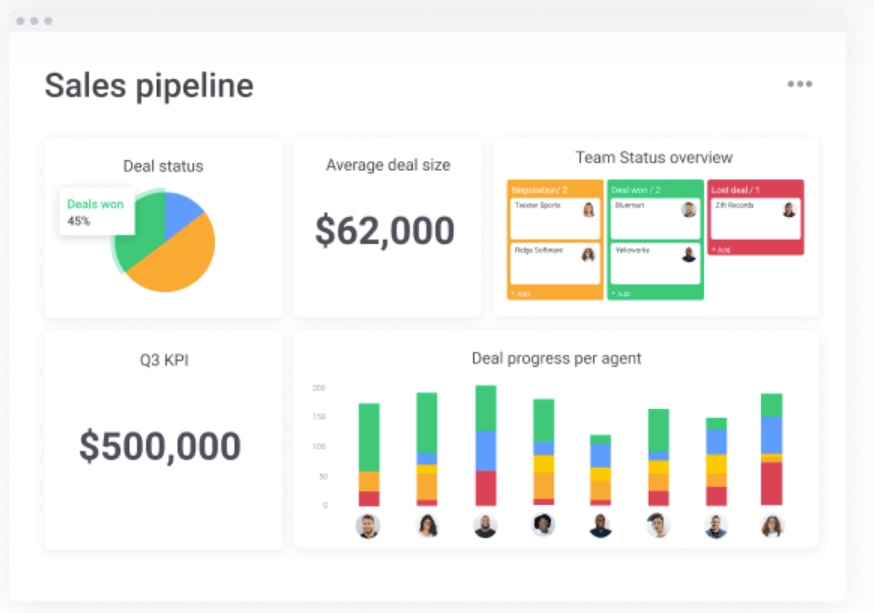This screenshot has width=874, height=613.
Task: Select the second agent avatar under the bar chart
Action: click(428, 526)
